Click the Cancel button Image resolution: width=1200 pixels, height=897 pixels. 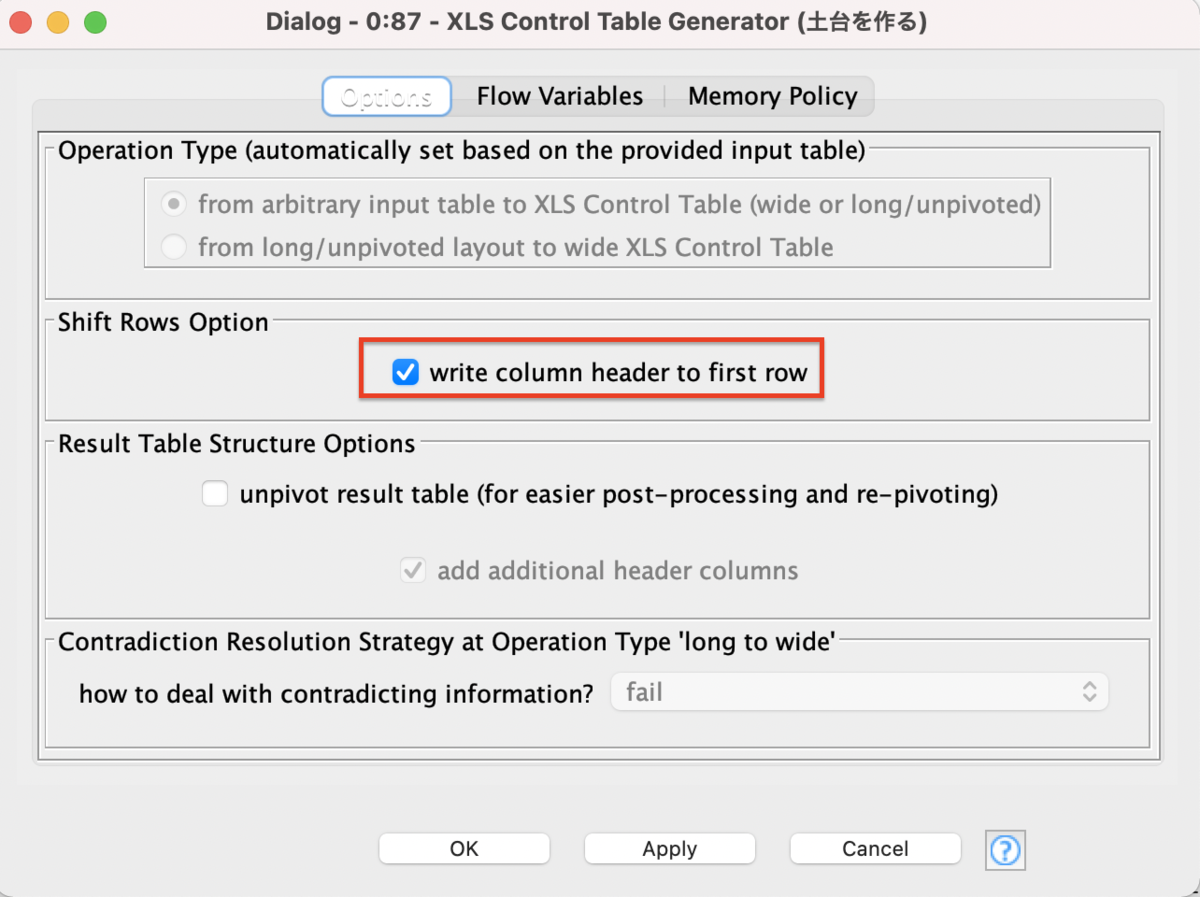click(x=875, y=849)
